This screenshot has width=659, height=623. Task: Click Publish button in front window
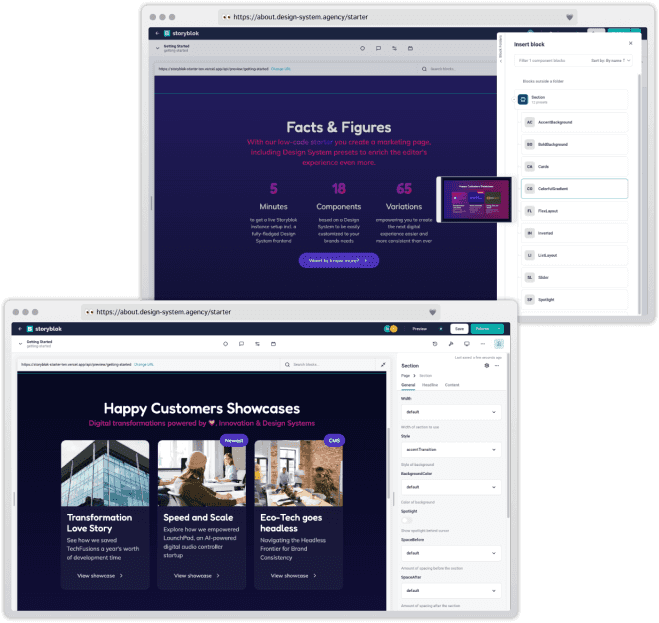[482, 329]
